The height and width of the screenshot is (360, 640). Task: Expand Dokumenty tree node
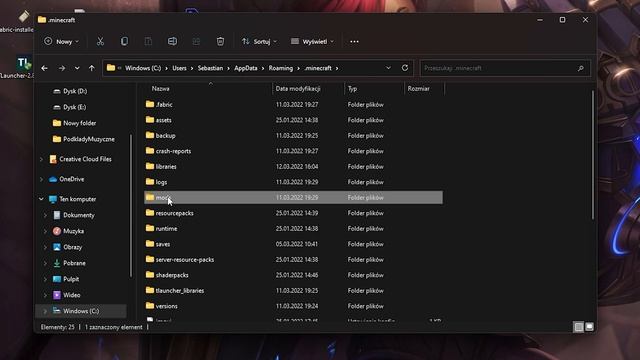pyautogui.click(x=45, y=215)
